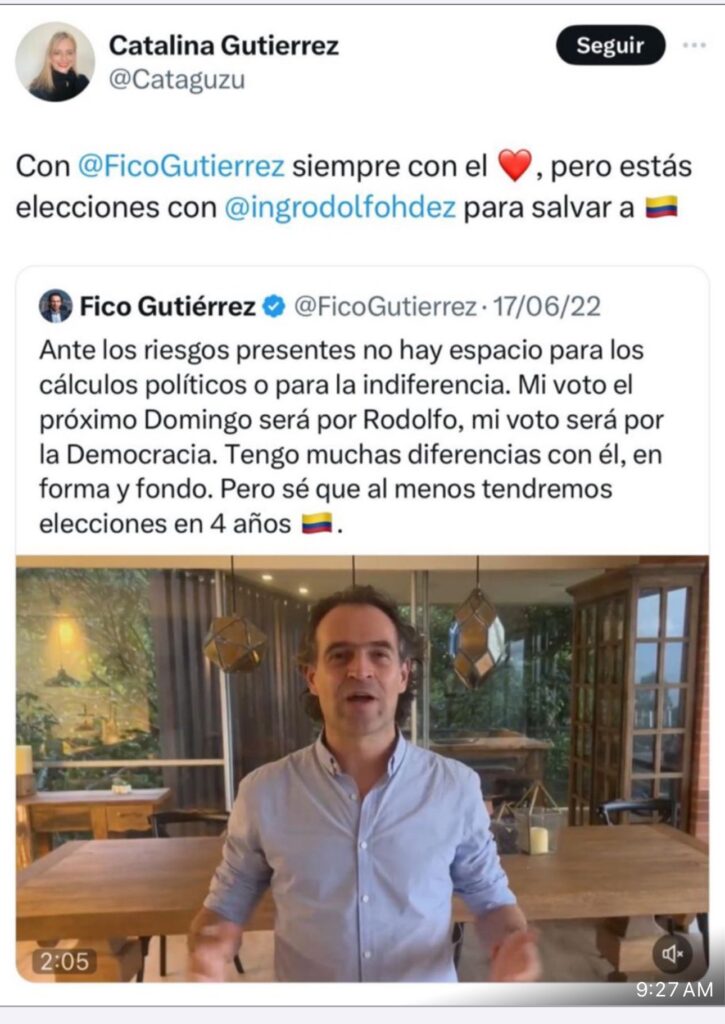
Task: Open the three-dot more options menu
Action: [694, 45]
